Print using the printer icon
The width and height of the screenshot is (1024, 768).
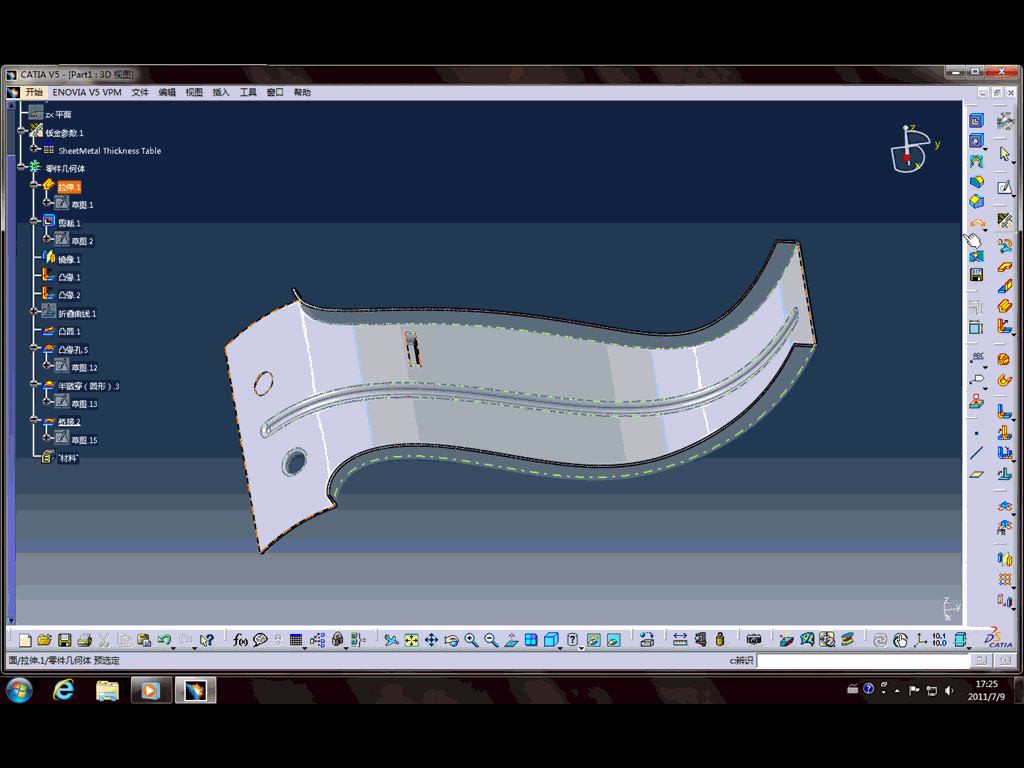point(84,640)
